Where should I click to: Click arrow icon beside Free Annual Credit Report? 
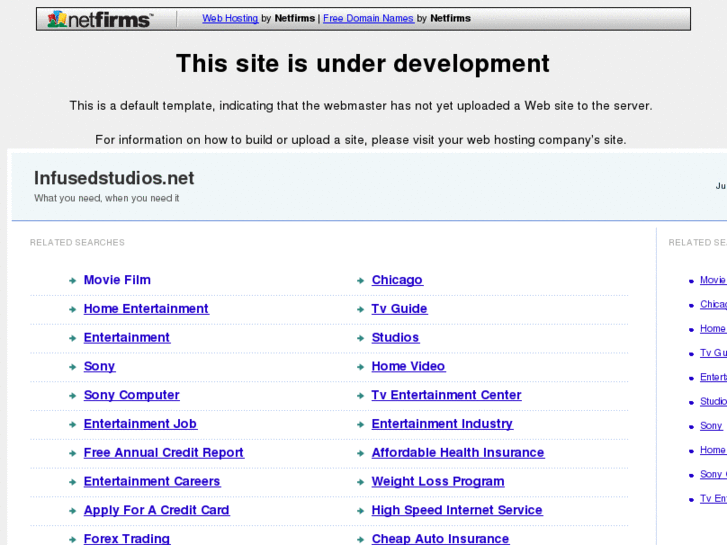point(72,453)
